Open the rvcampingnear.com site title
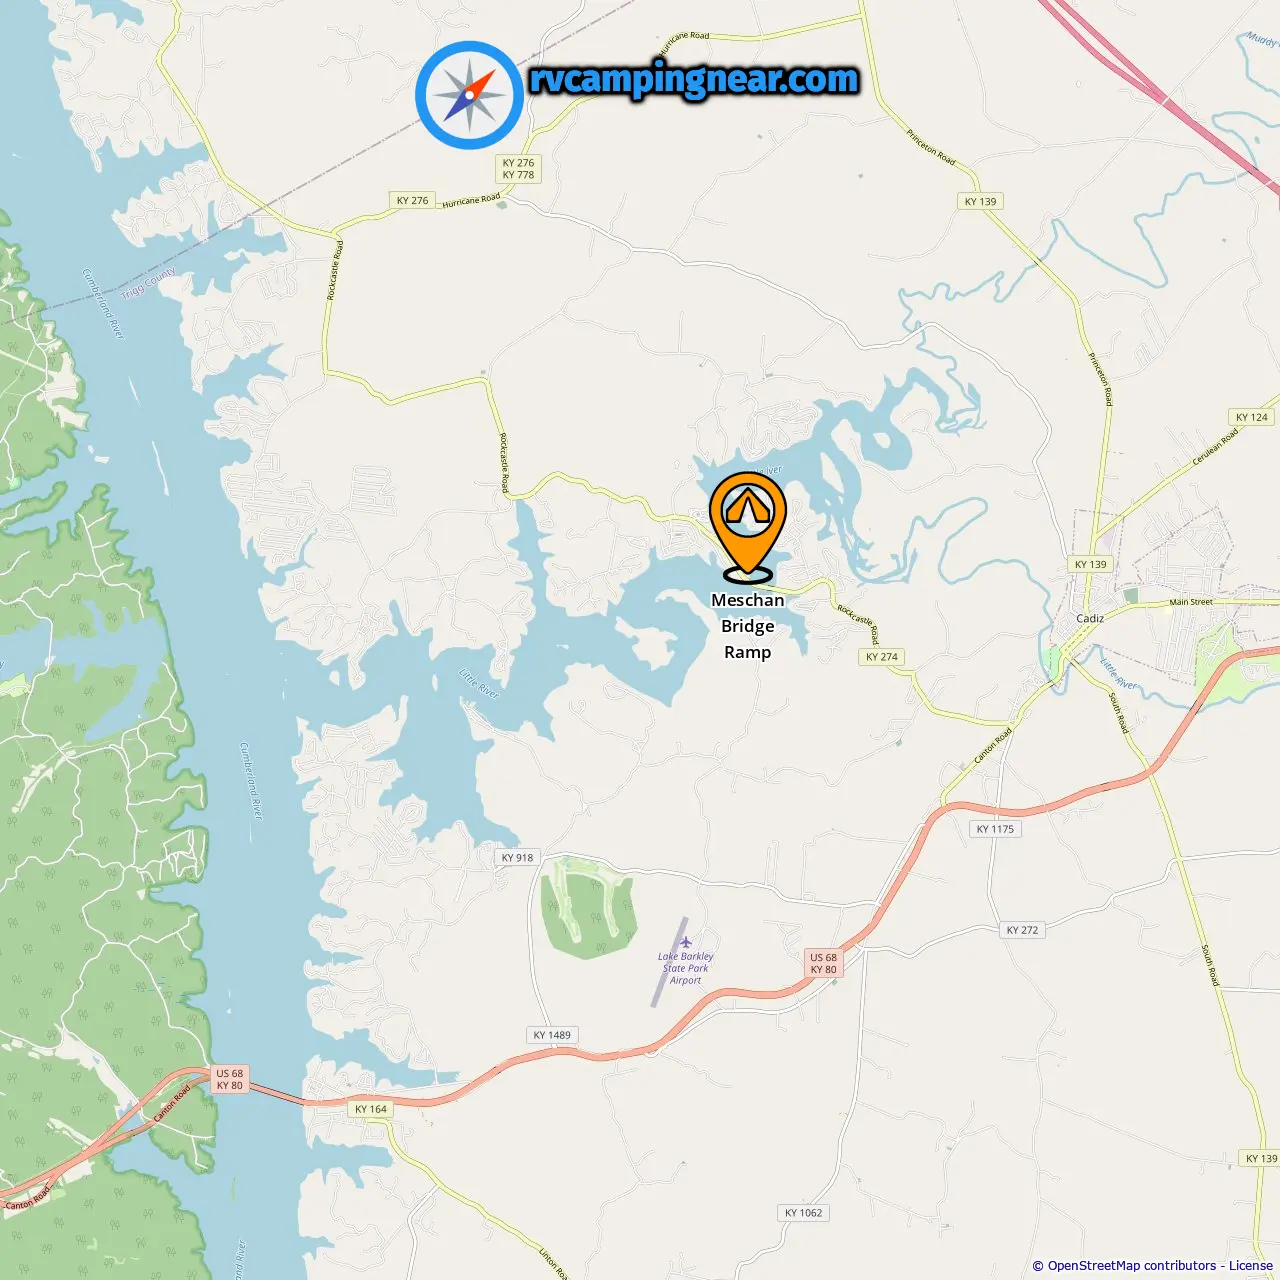 tap(694, 79)
